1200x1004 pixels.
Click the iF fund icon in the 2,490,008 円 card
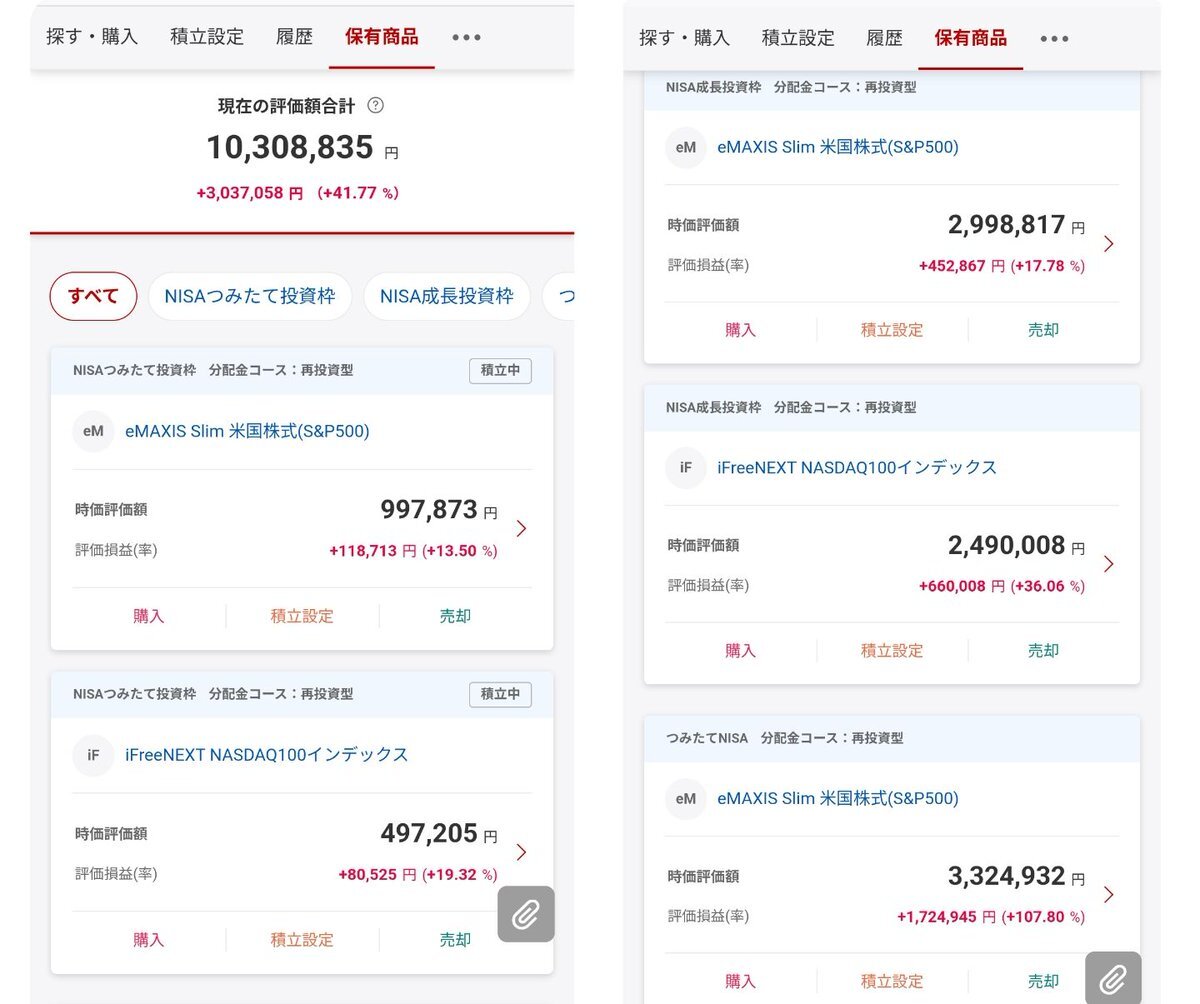(x=686, y=467)
